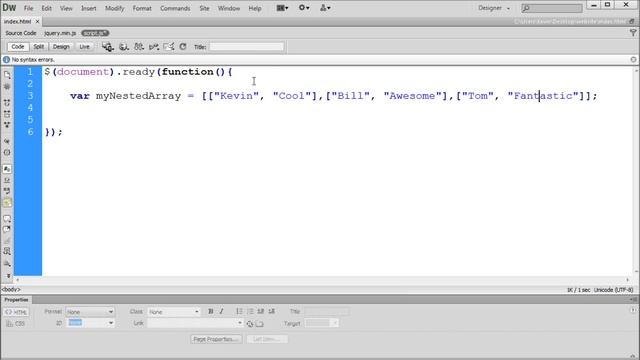Click the Multiscreen preview icon

pos(108,47)
